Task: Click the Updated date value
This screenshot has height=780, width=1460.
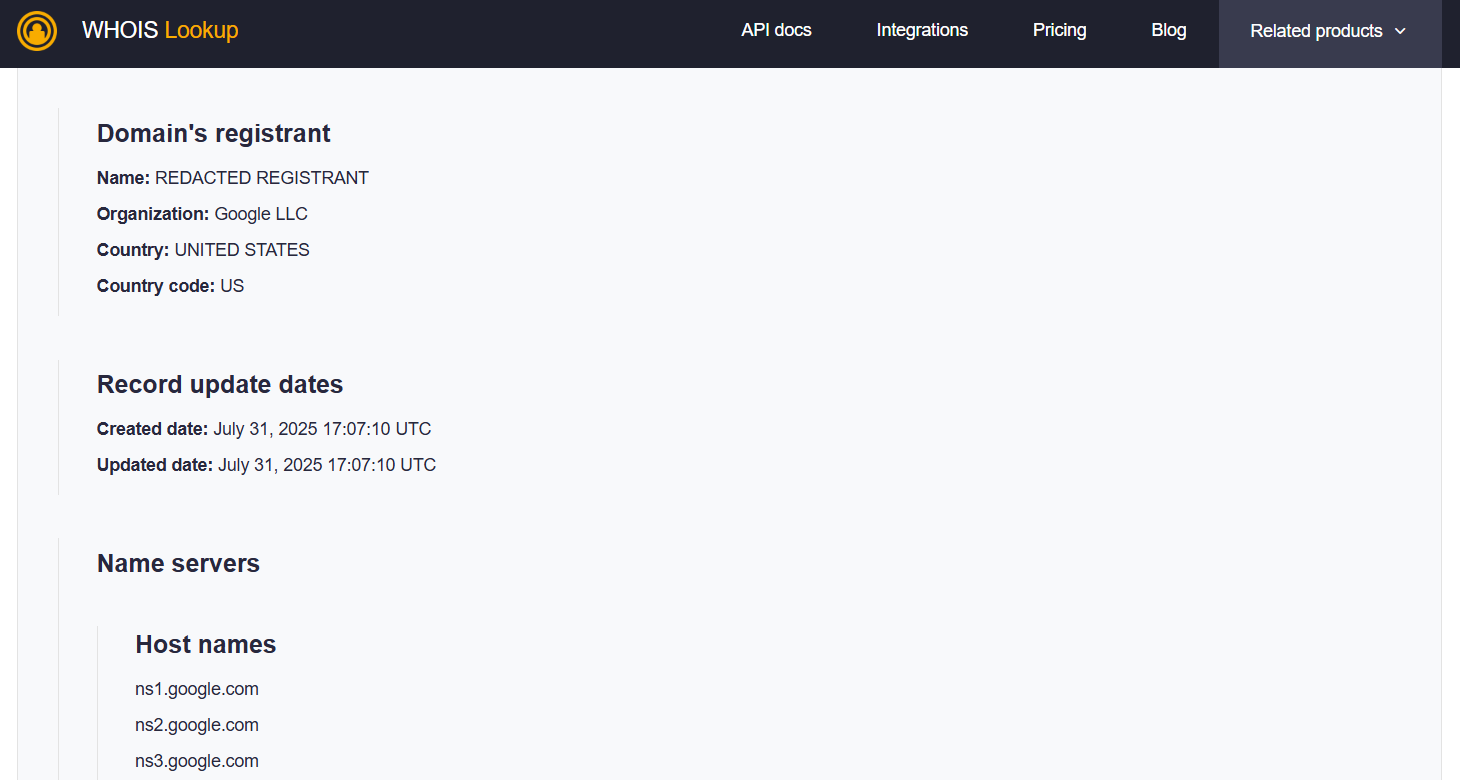Action: pyautogui.click(x=327, y=465)
